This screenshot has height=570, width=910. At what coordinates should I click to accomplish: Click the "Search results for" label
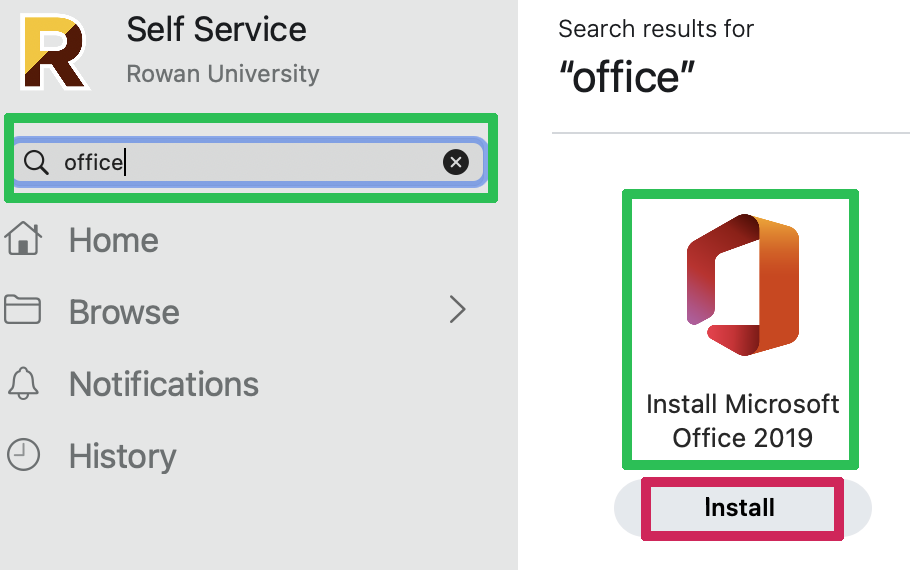pyautogui.click(x=656, y=29)
